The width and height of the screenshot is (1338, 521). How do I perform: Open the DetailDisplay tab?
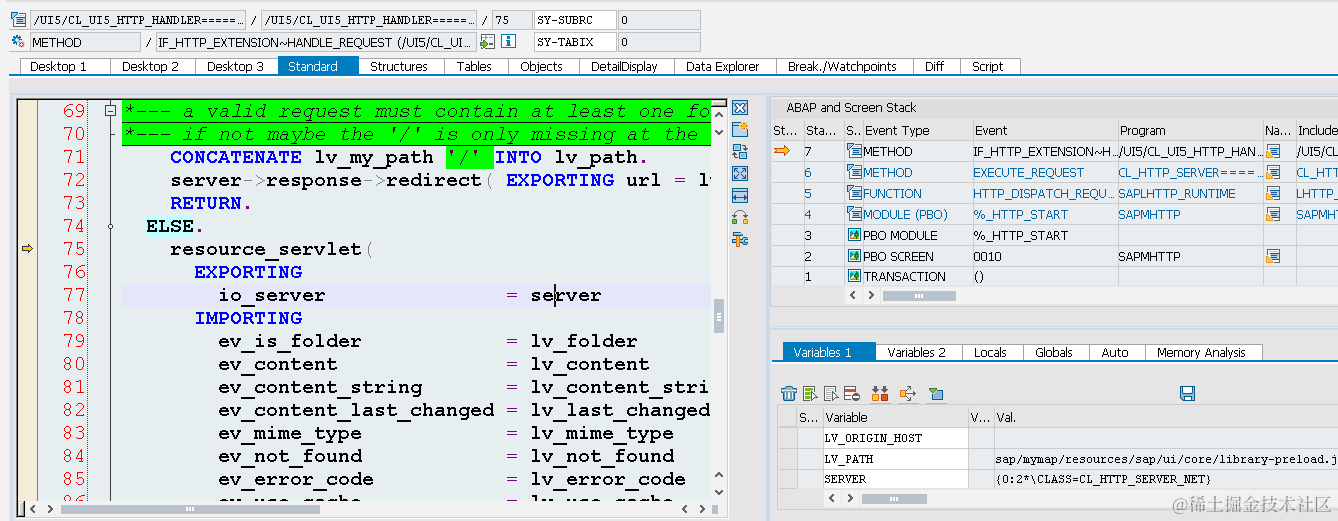[x=624, y=66]
